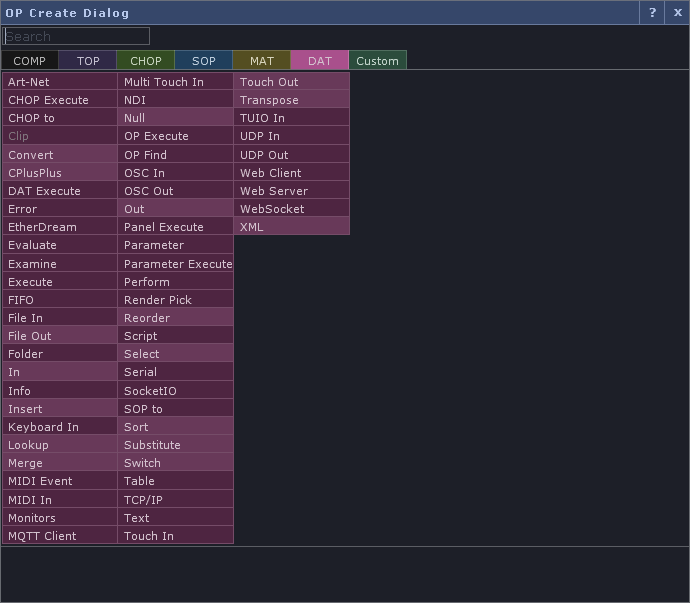
Task: Select the DAT tab
Action: tap(320, 61)
